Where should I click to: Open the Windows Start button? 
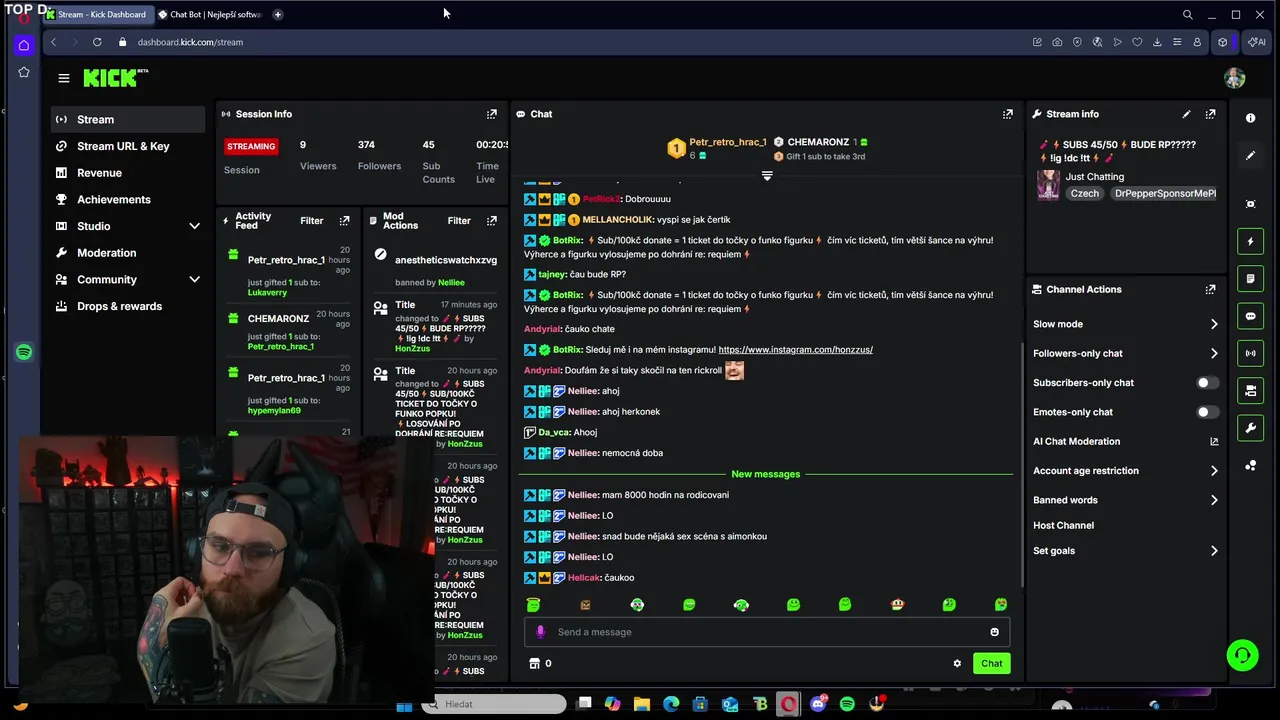(404, 706)
